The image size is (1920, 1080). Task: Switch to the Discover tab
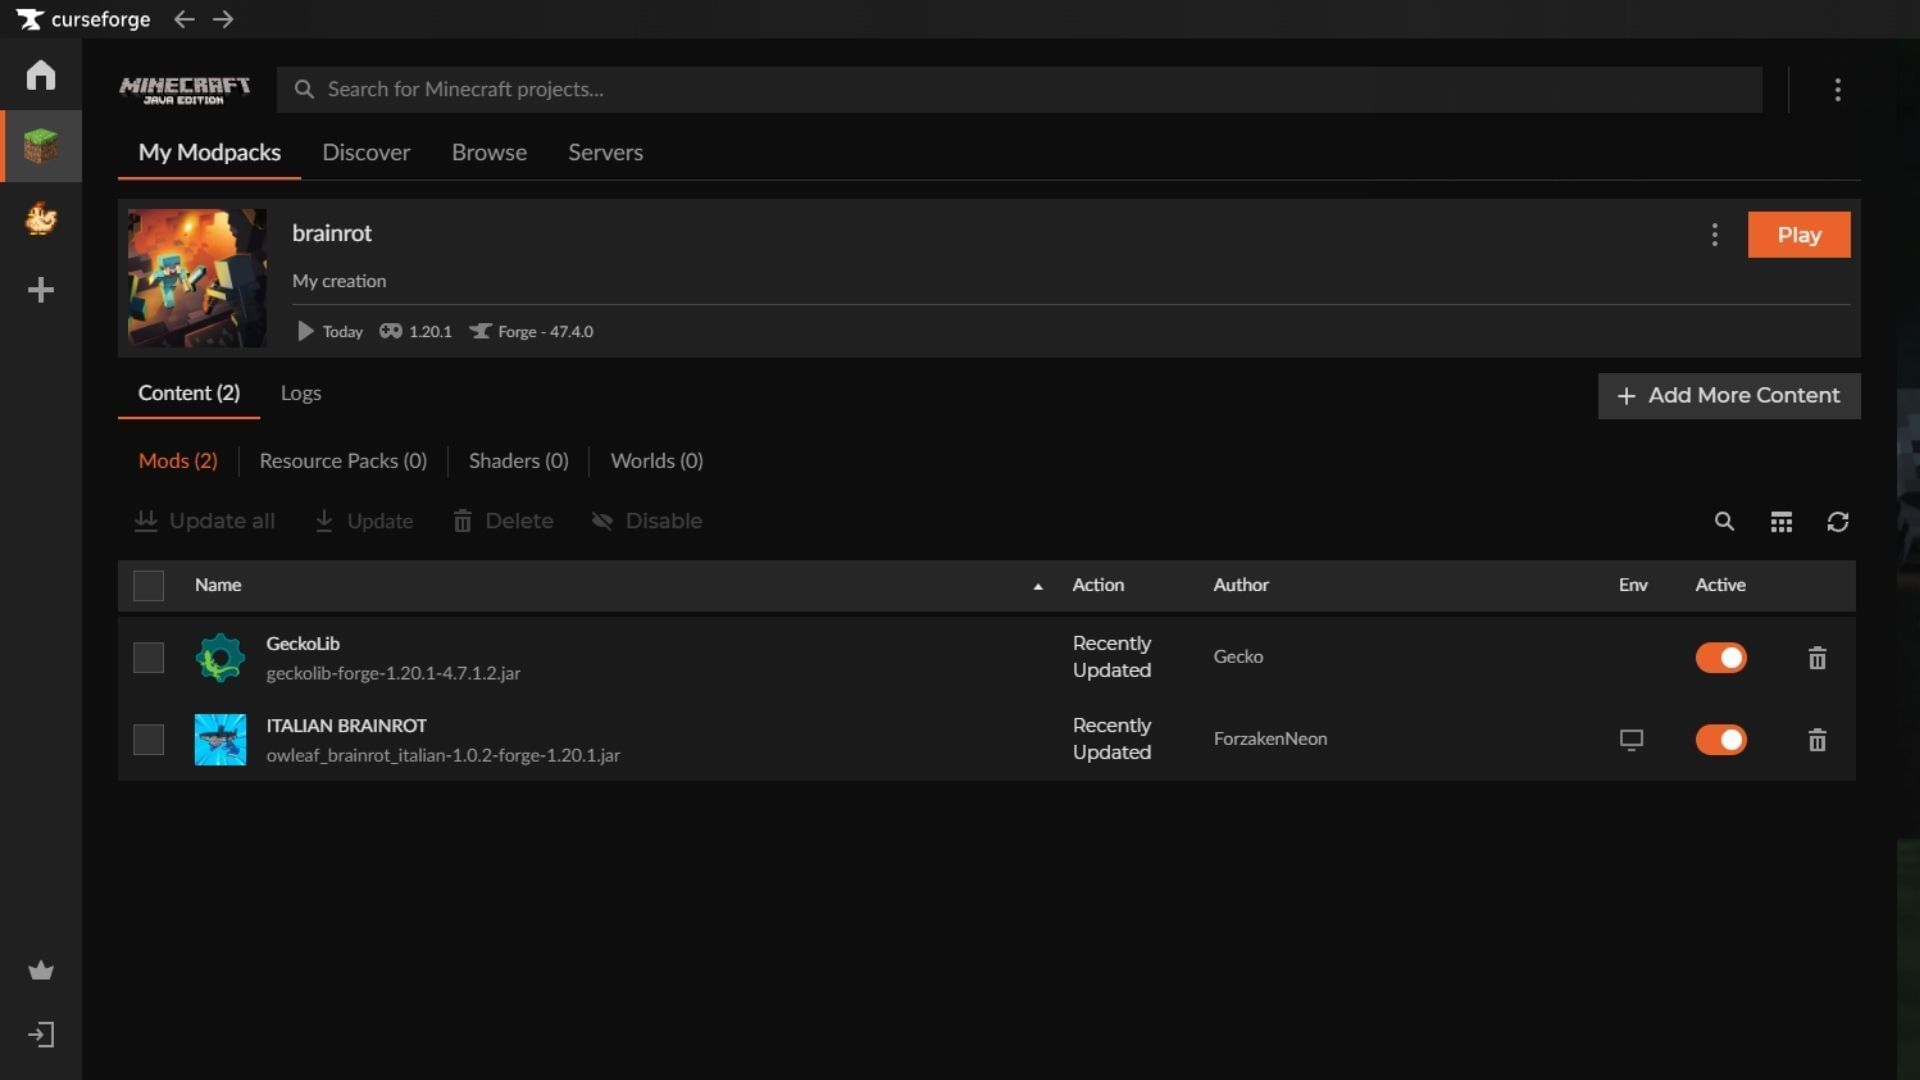click(x=366, y=152)
